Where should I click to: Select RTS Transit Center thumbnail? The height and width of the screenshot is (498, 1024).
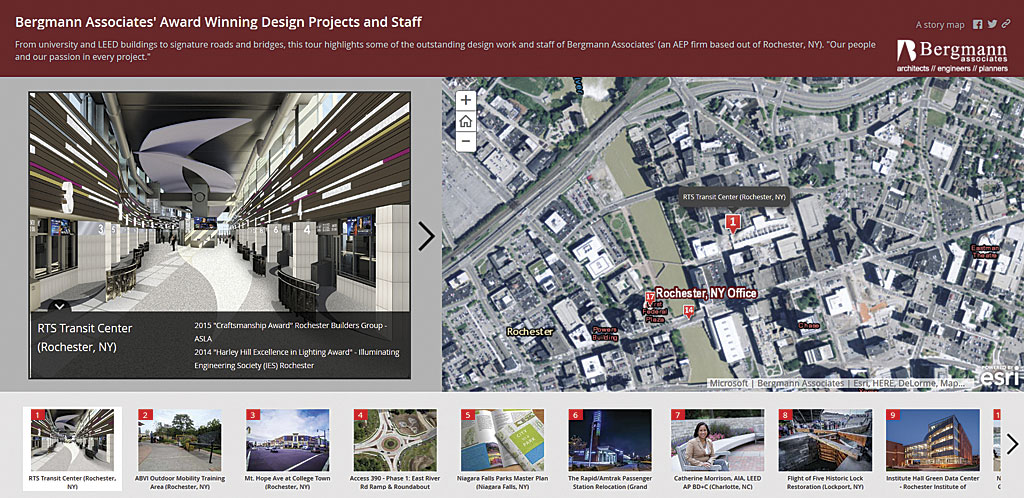(72, 449)
